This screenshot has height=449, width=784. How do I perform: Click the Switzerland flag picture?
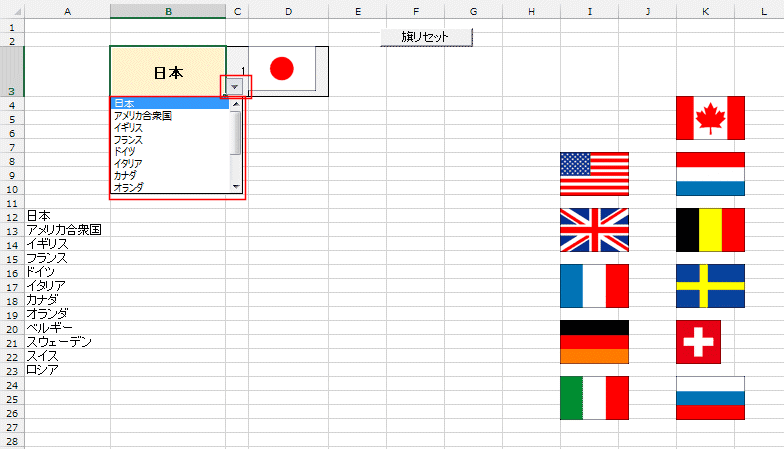pyautogui.click(x=698, y=342)
